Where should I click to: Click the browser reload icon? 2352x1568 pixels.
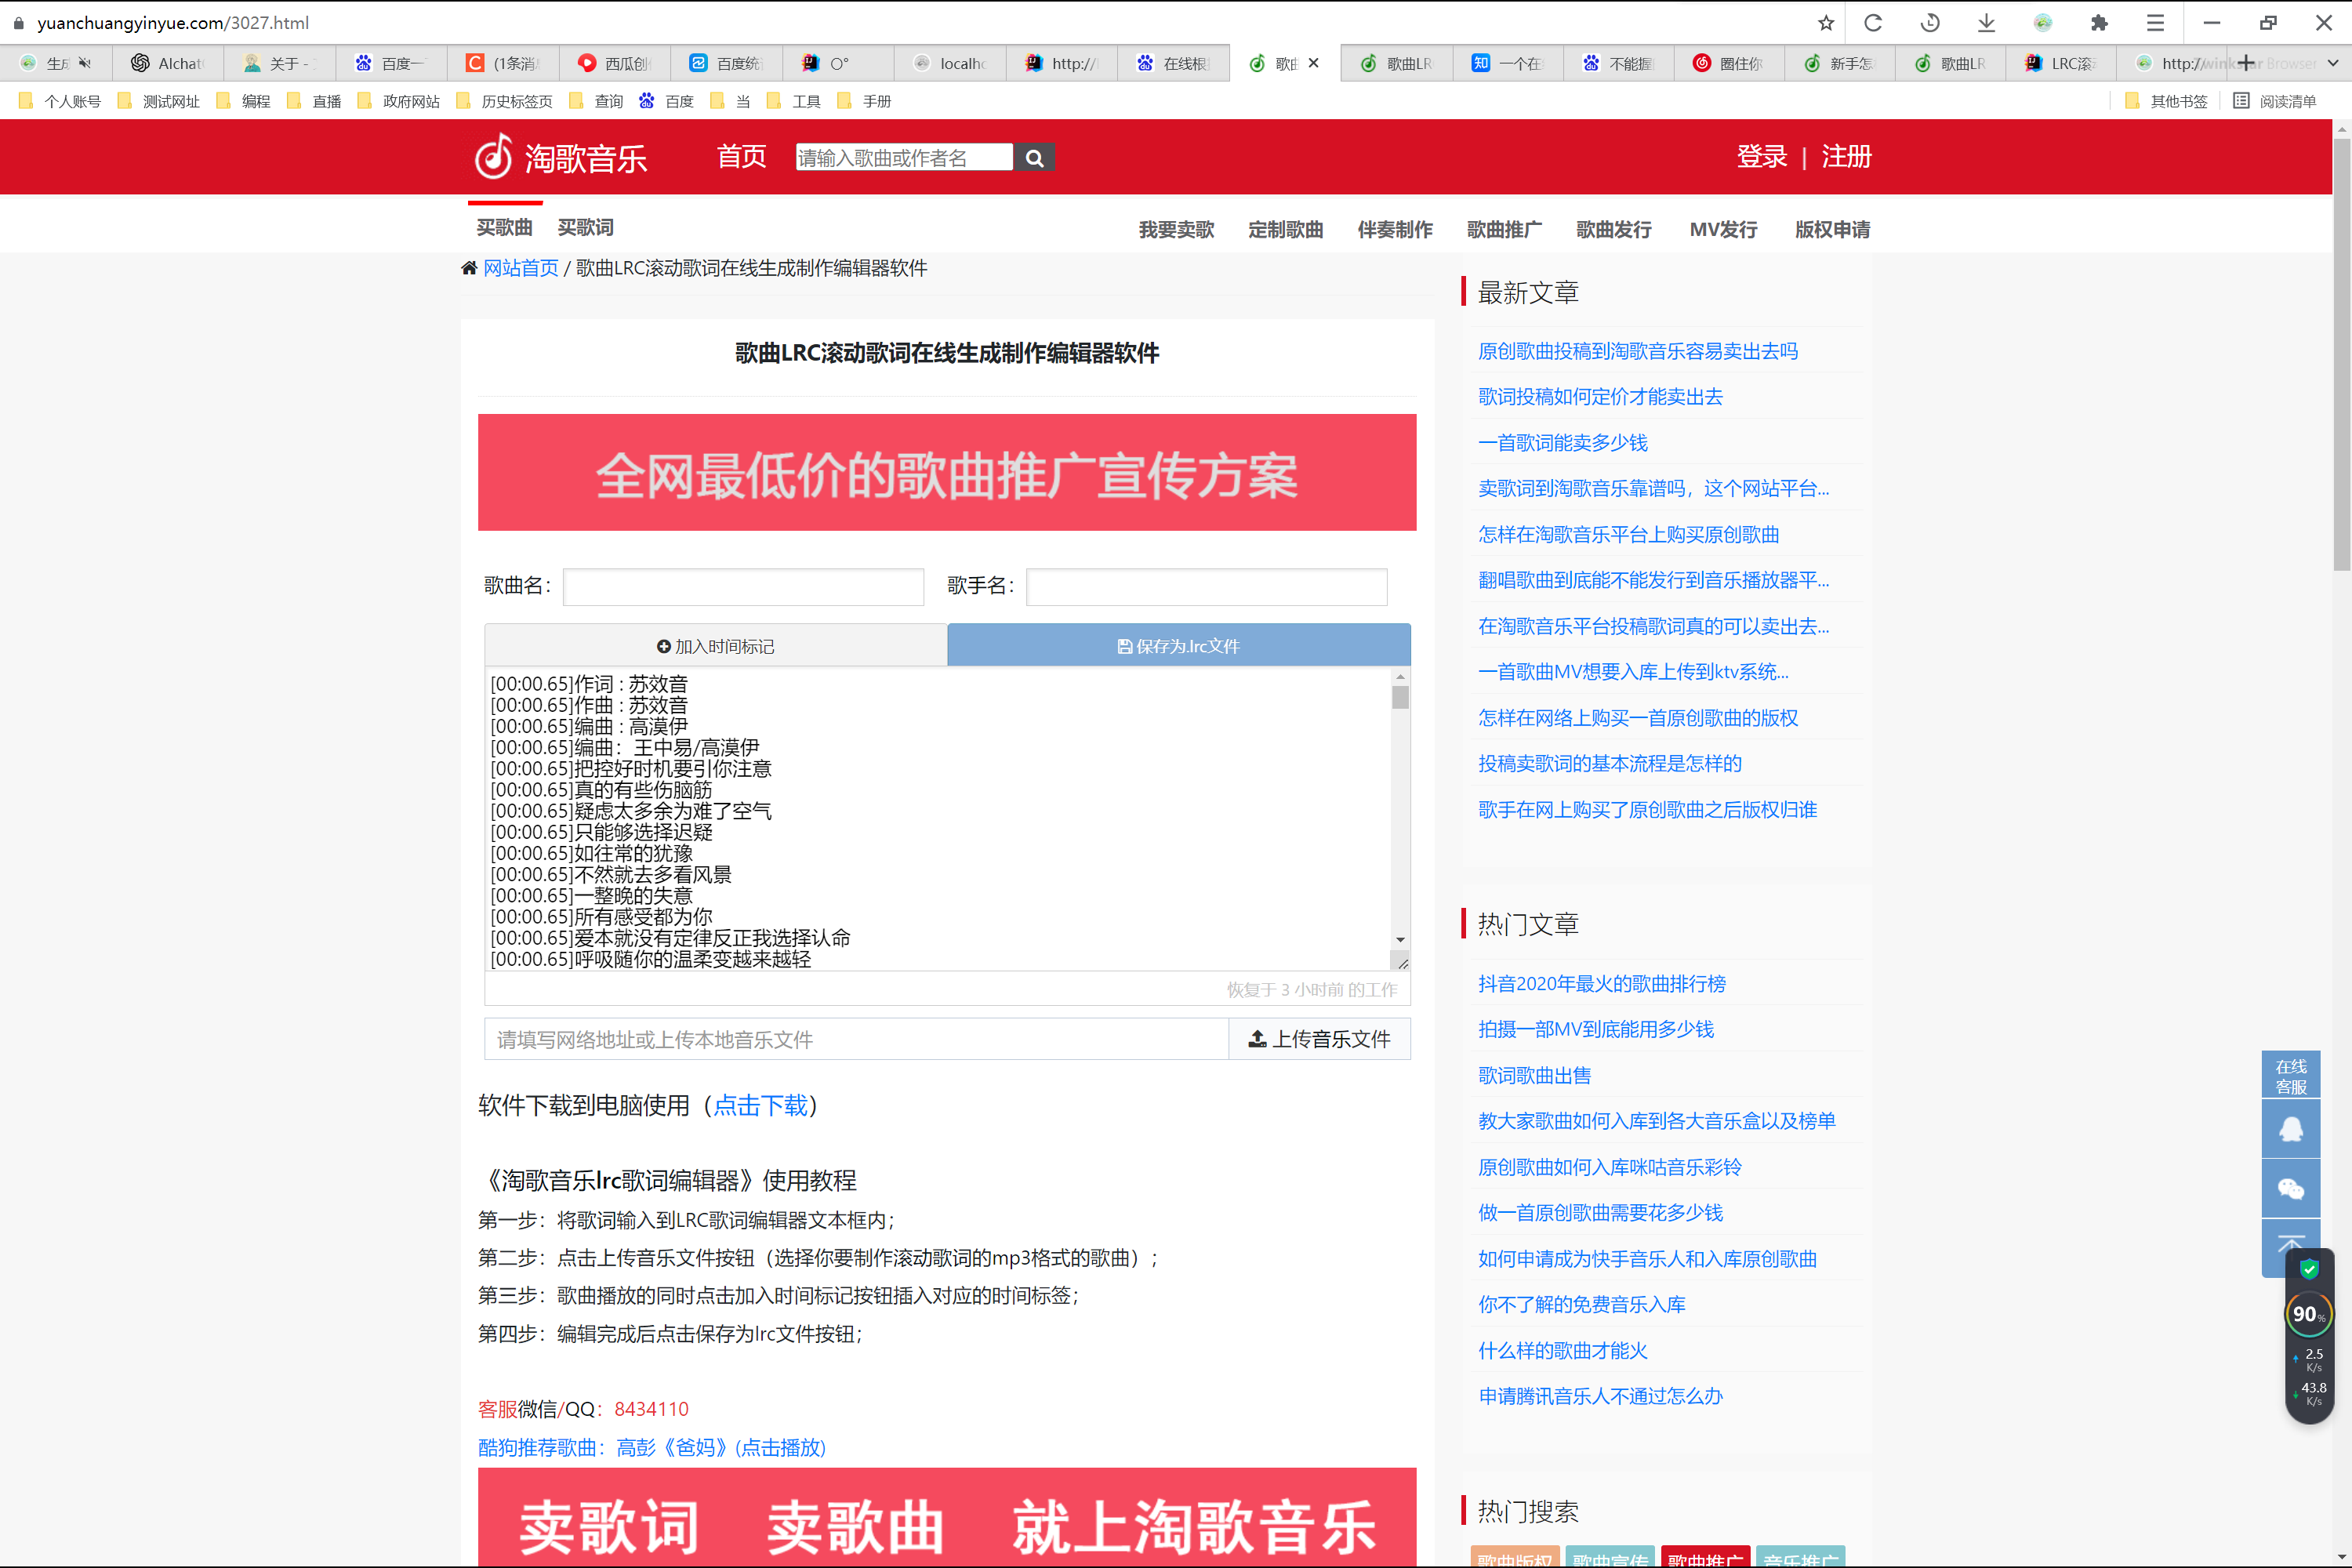pyautogui.click(x=1873, y=22)
